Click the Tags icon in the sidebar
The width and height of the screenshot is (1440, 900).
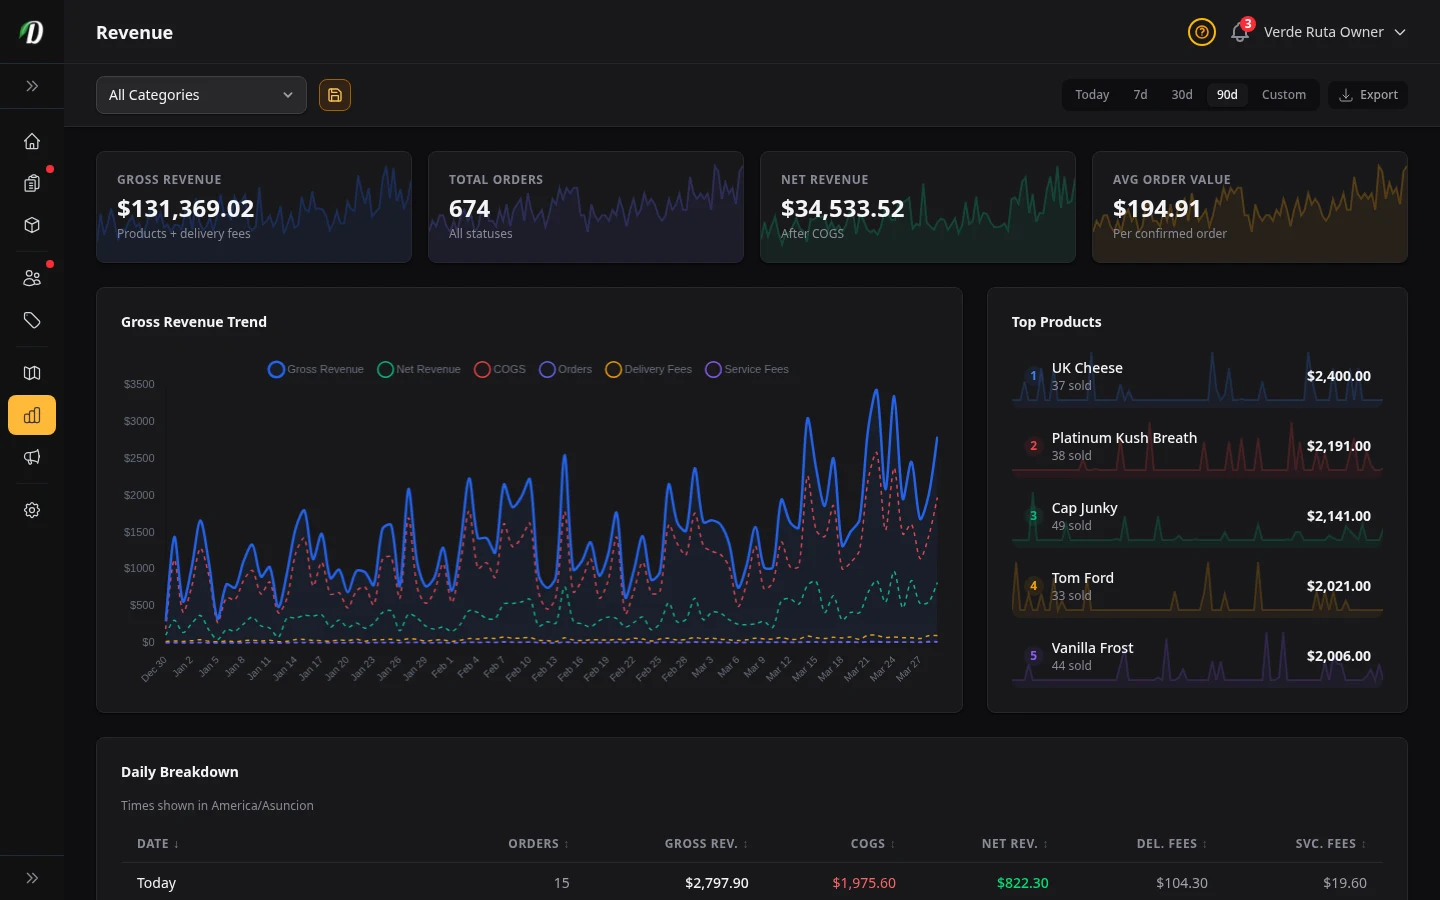click(x=32, y=320)
